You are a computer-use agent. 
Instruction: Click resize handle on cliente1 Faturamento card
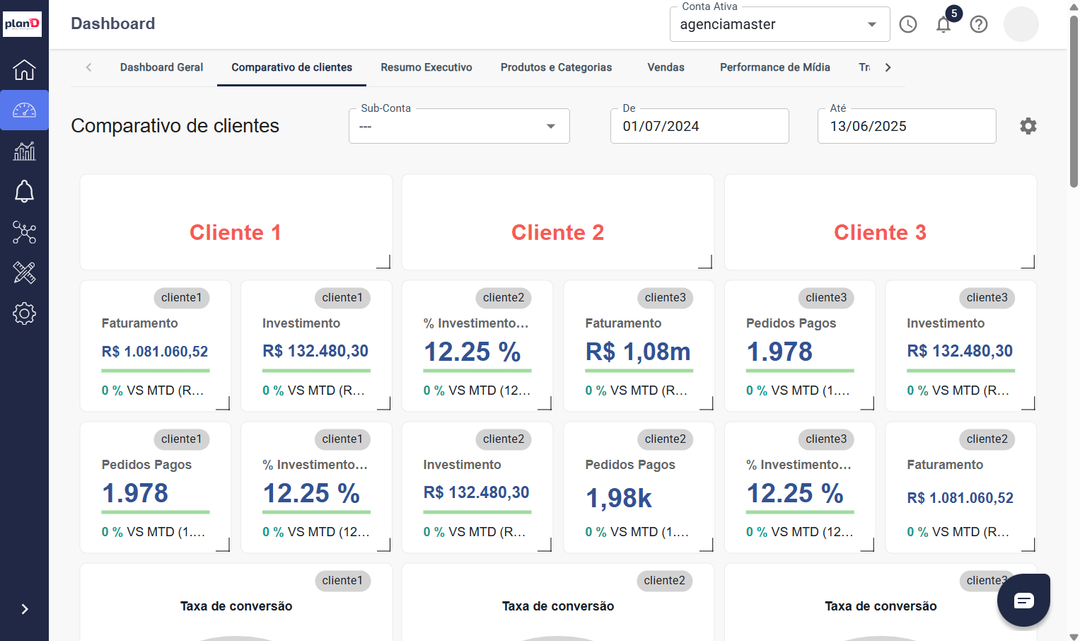click(222, 403)
